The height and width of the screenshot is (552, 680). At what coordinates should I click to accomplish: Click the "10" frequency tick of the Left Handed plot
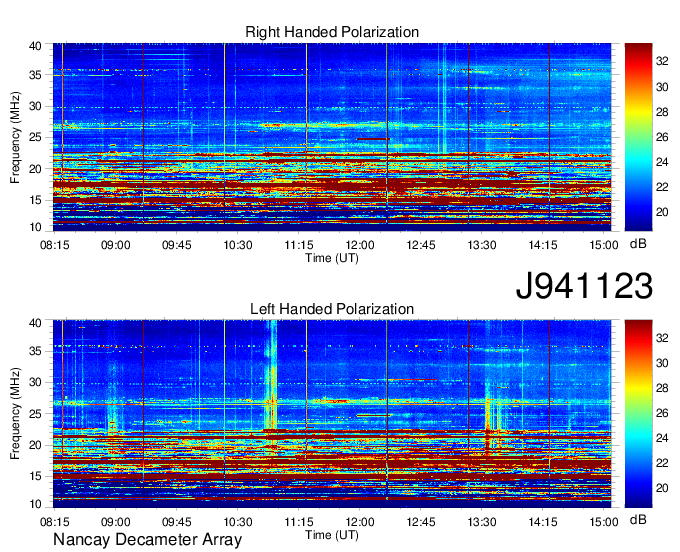click(35, 504)
